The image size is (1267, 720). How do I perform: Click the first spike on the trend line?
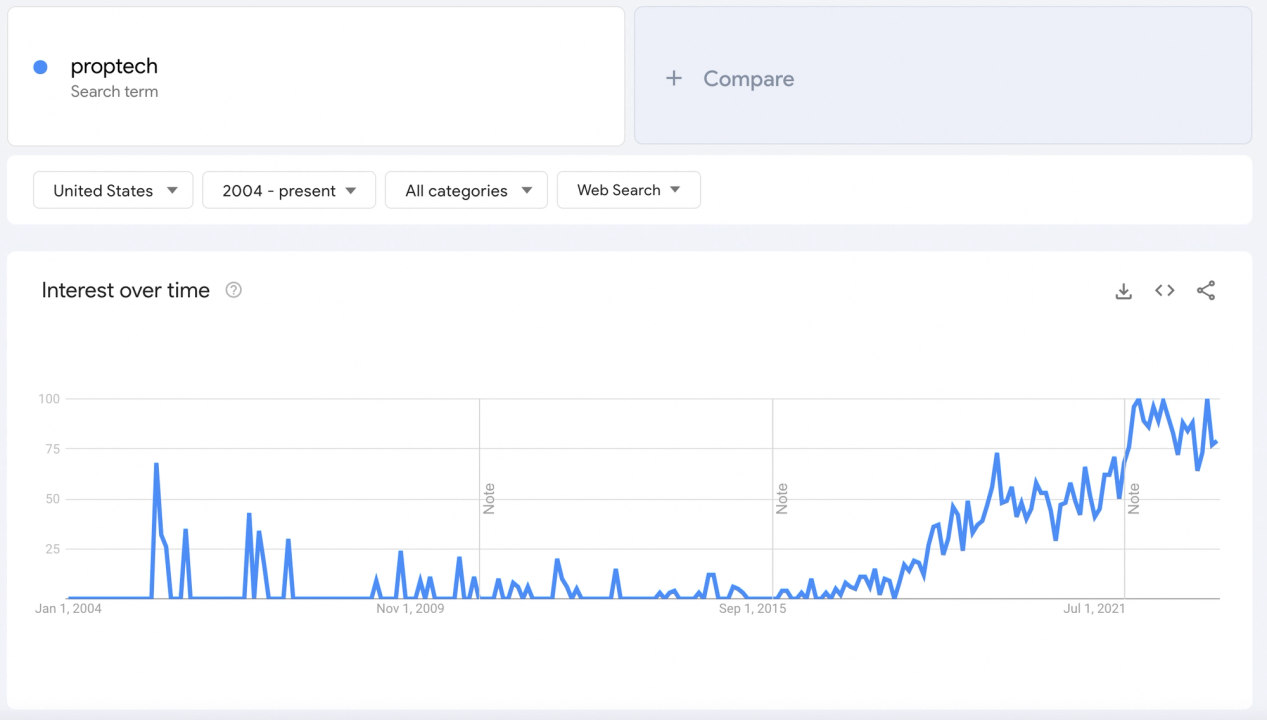click(x=156, y=465)
